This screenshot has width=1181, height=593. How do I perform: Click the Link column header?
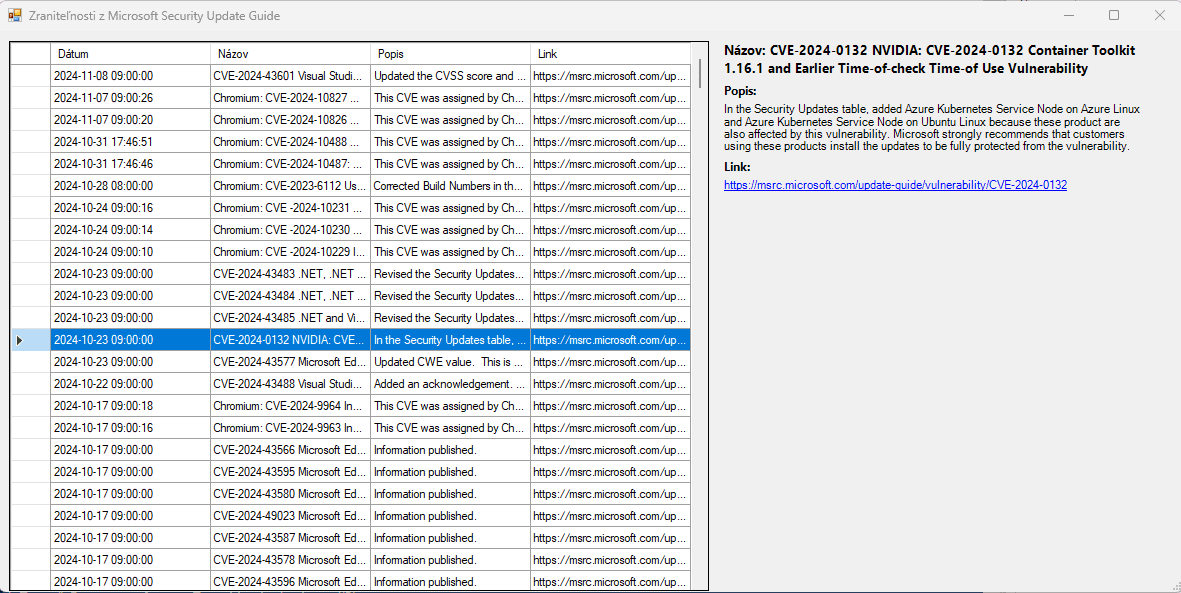tap(609, 54)
